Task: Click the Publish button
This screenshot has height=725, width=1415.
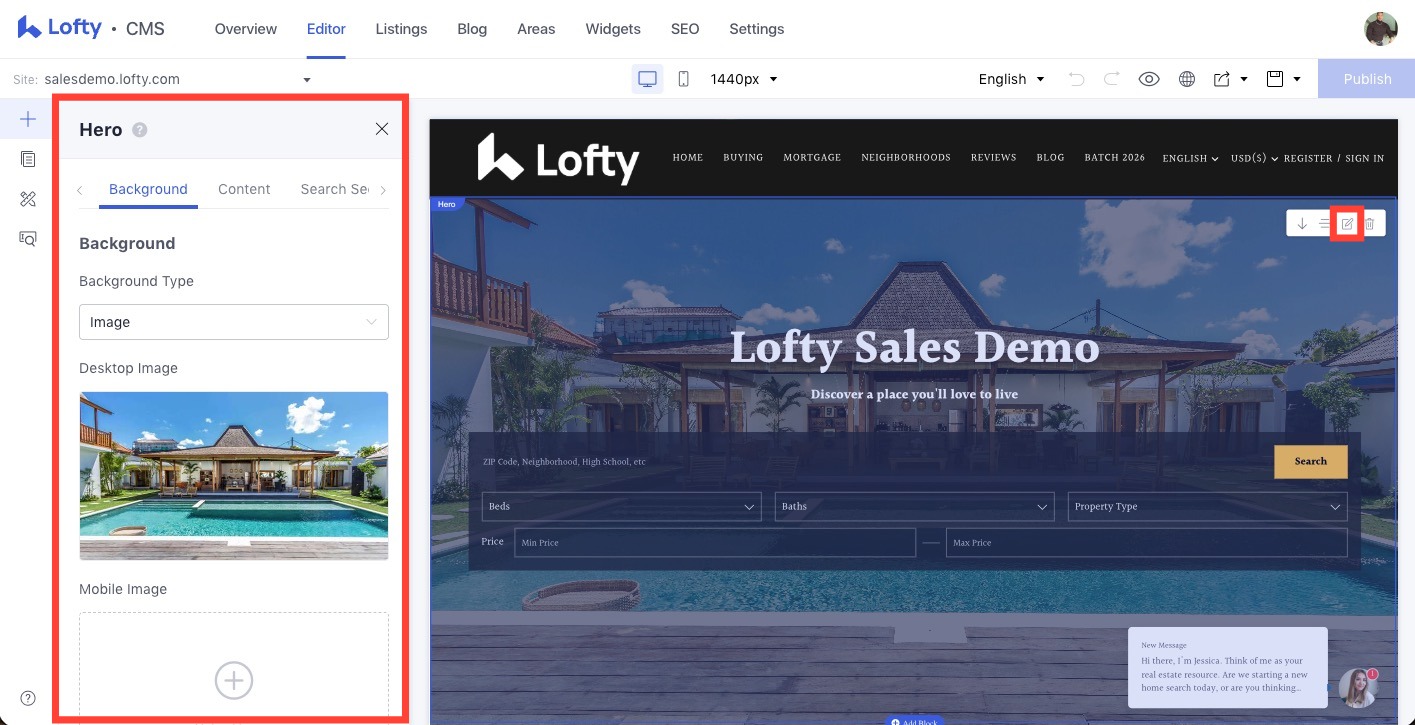Action: coord(1366,79)
